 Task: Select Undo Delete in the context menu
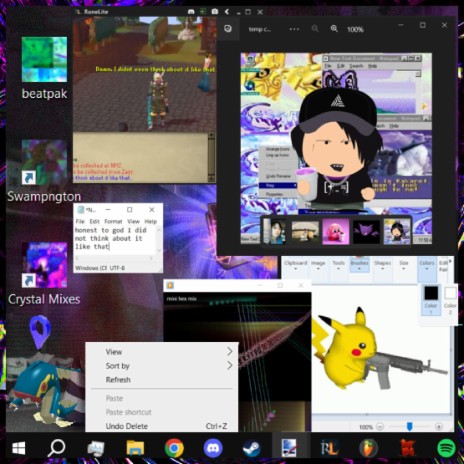pos(127,426)
